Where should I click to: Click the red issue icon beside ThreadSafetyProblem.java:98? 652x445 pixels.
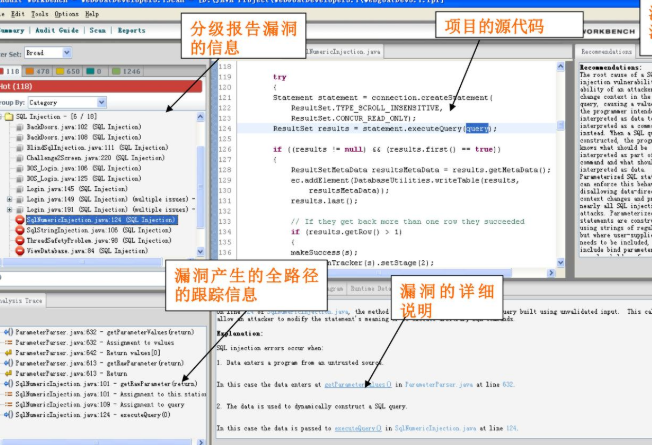point(20,241)
